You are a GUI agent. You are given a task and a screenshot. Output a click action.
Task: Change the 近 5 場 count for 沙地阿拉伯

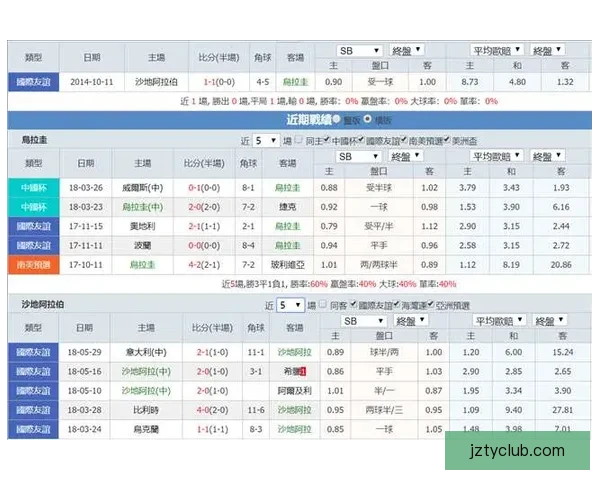click(290, 305)
